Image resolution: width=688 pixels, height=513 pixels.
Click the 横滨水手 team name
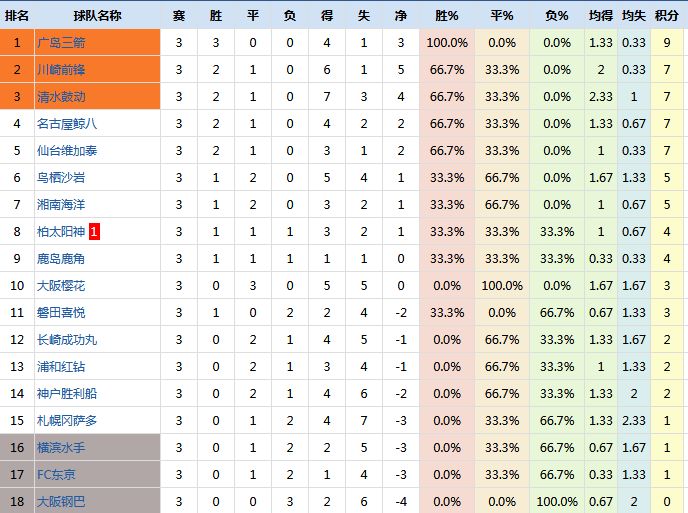61,448
